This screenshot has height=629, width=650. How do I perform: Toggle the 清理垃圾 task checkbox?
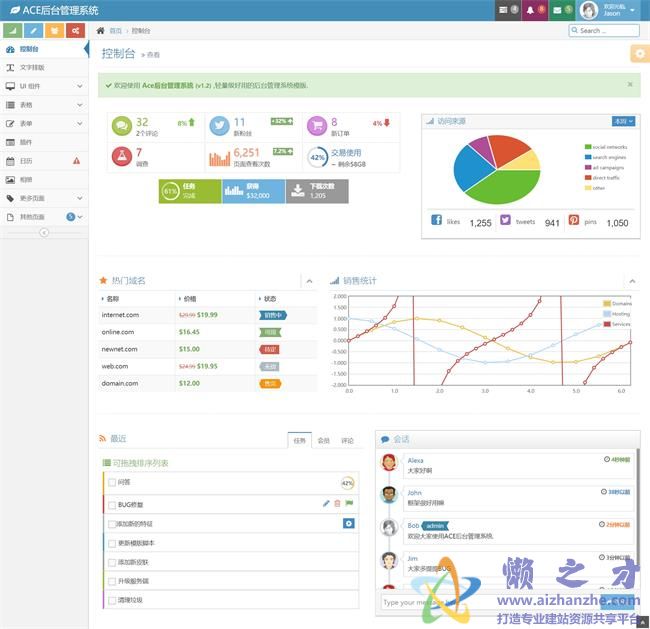(112, 600)
